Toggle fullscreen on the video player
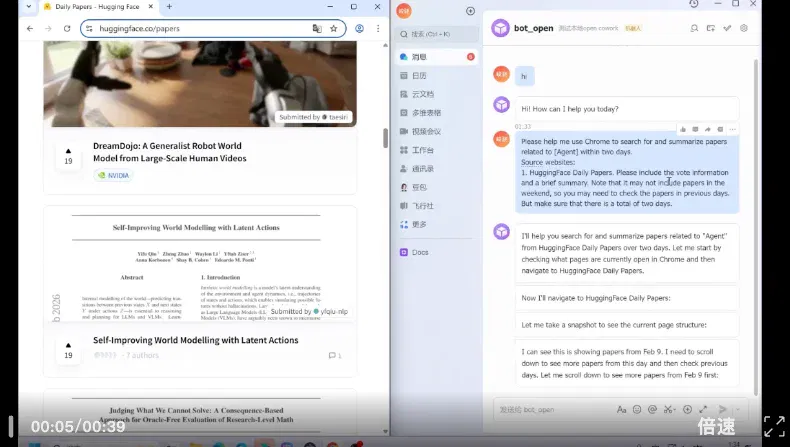790x447 pixels. click(x=774, y=426)
